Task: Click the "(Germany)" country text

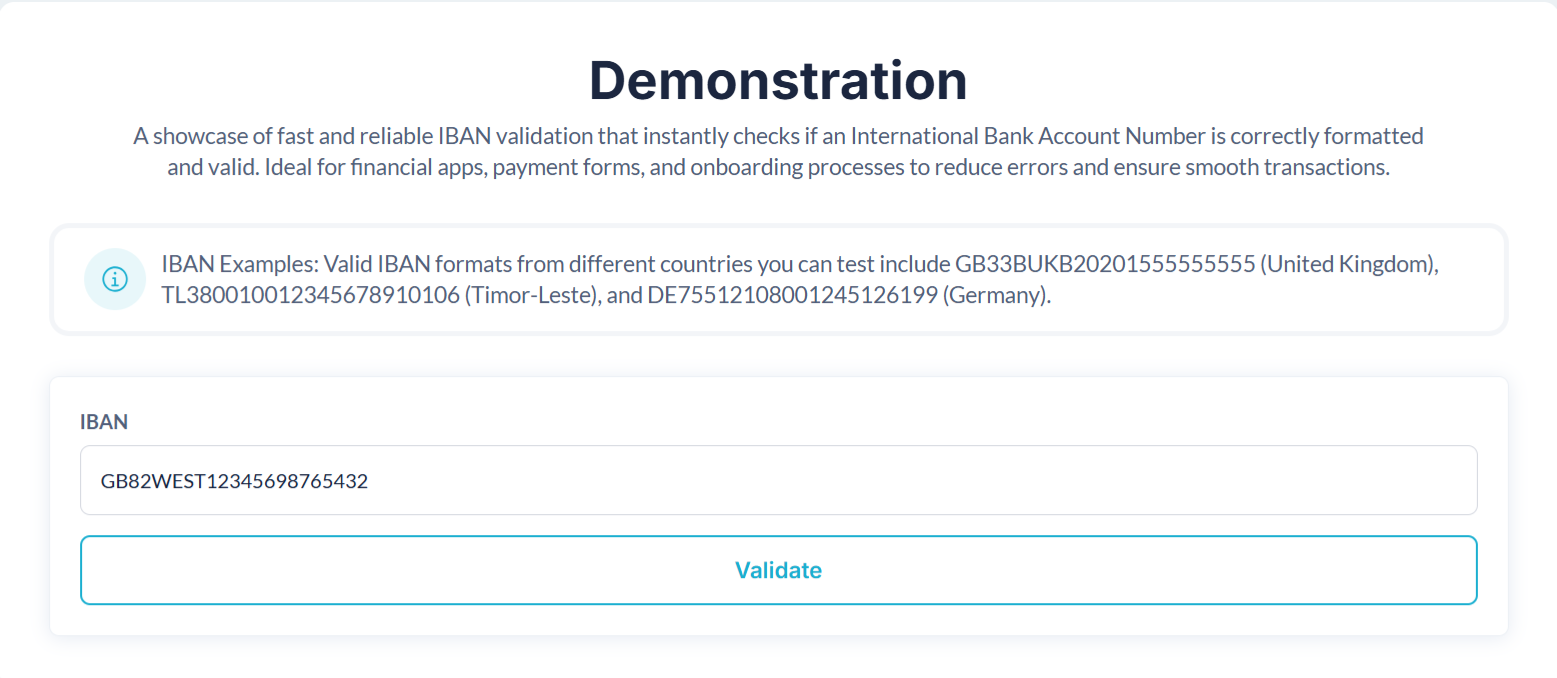Action: [x=996, y=297]
